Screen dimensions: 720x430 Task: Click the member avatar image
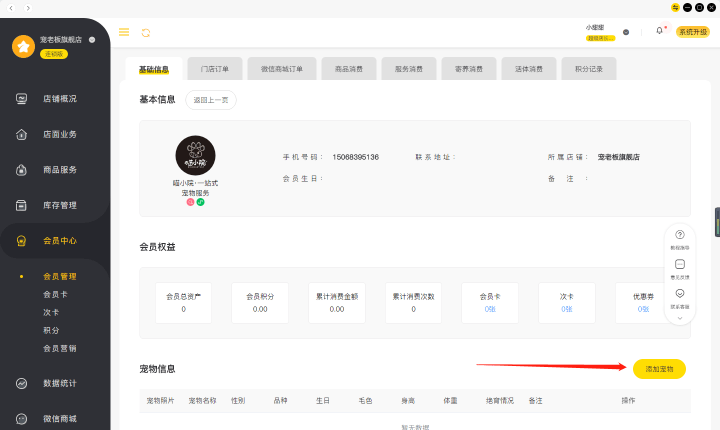(x=195, y=155)
